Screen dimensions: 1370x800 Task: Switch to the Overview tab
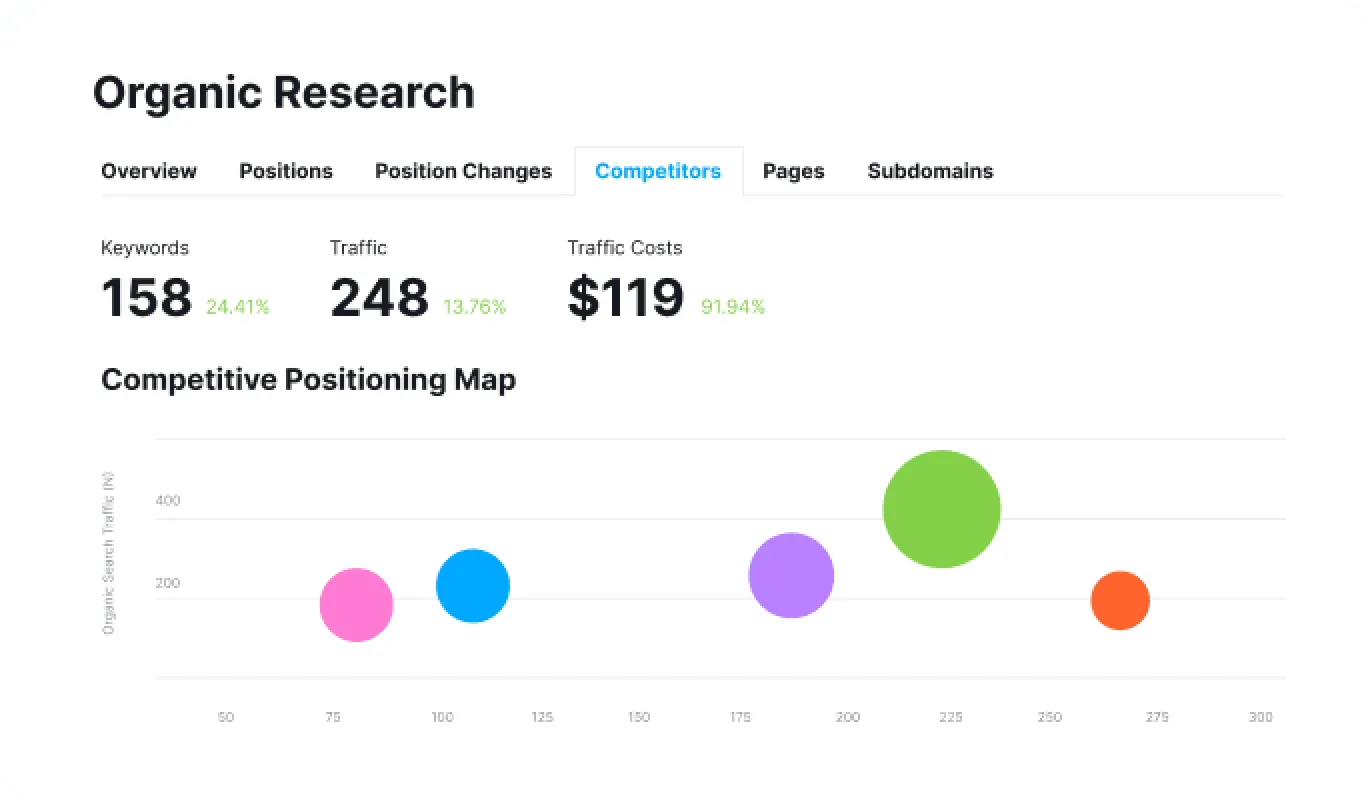(149, 171)
